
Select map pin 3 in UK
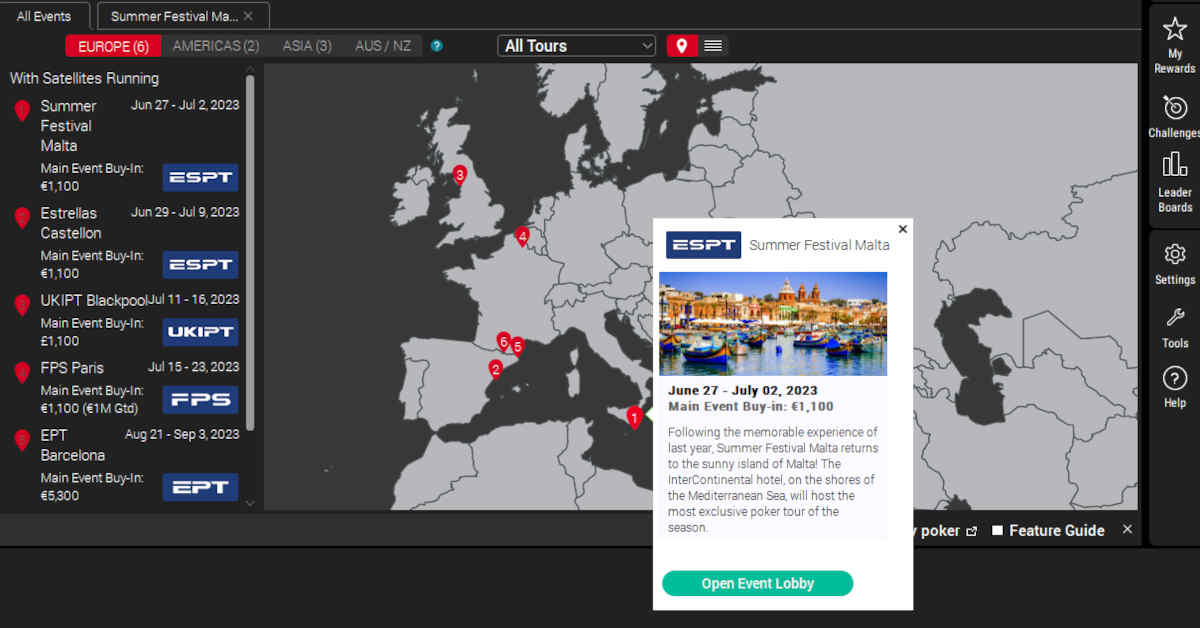459,176
